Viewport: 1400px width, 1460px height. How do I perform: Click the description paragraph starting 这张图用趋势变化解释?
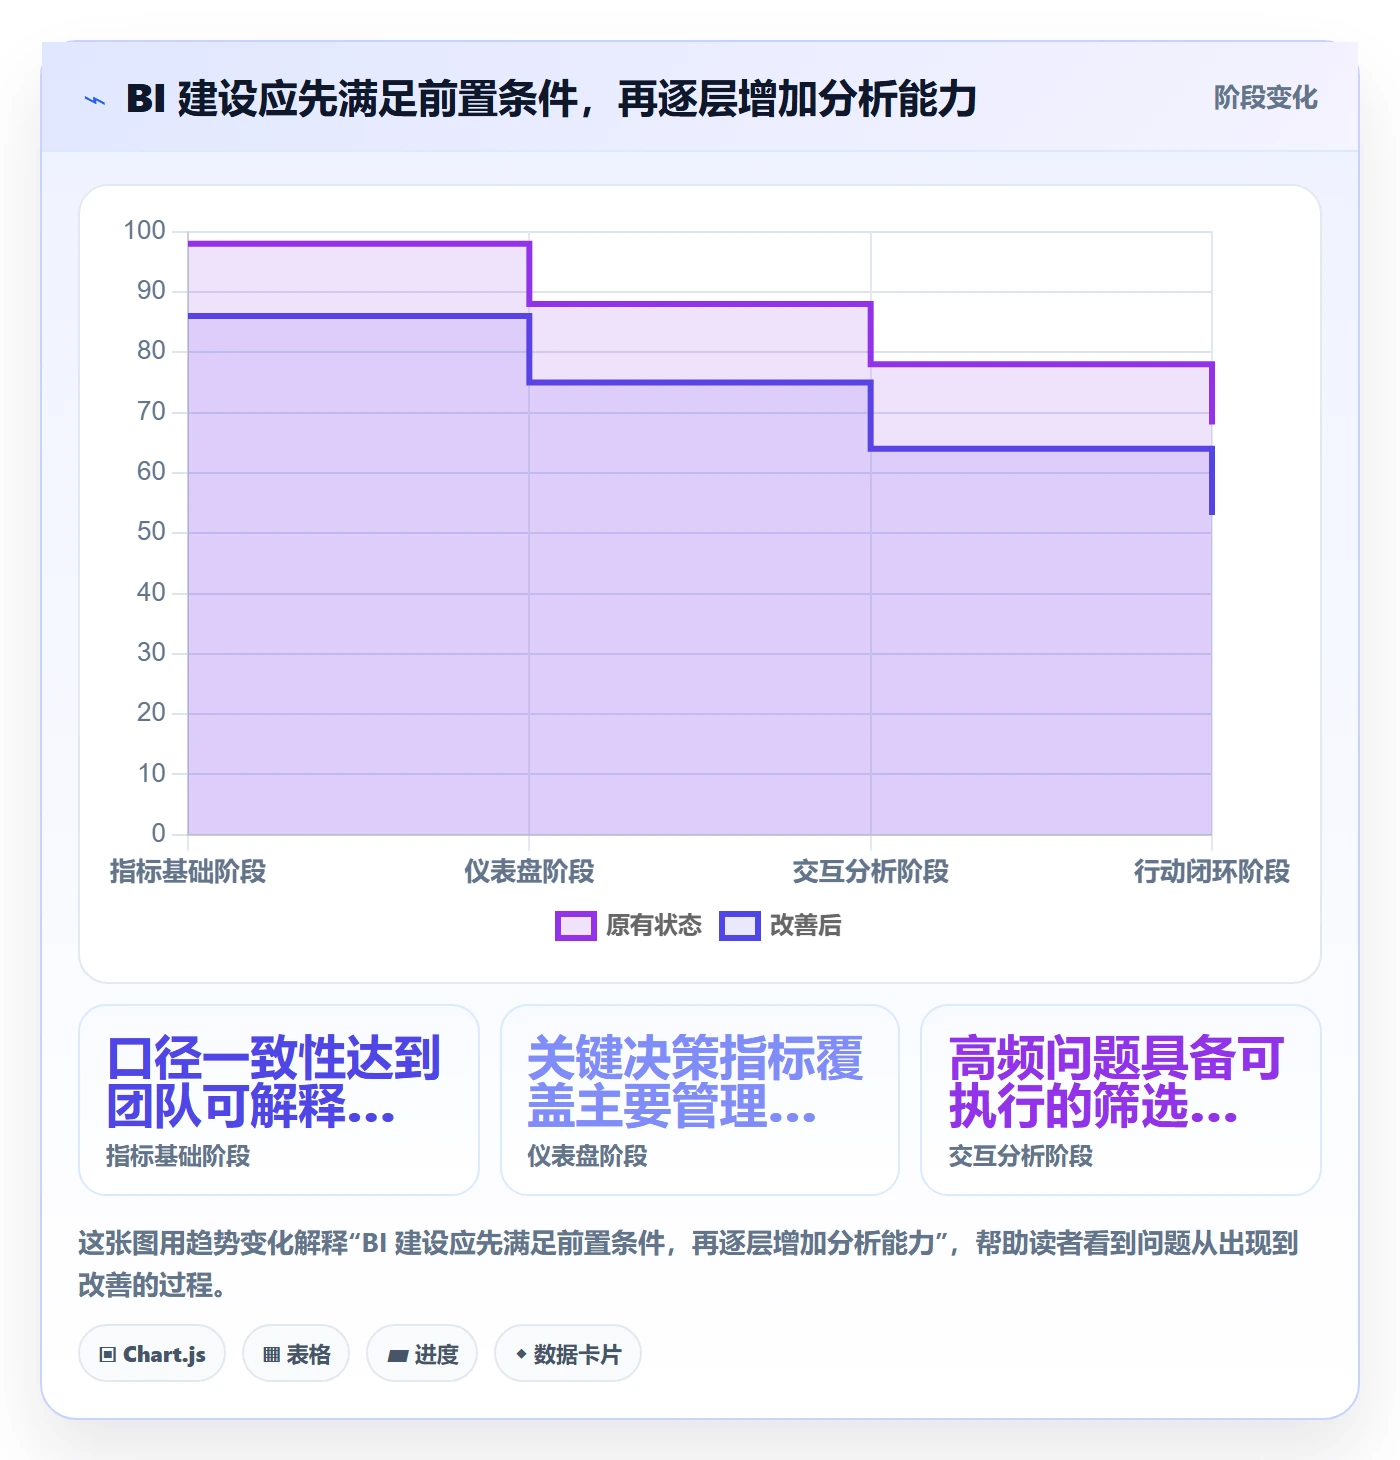pos(689,1264)
